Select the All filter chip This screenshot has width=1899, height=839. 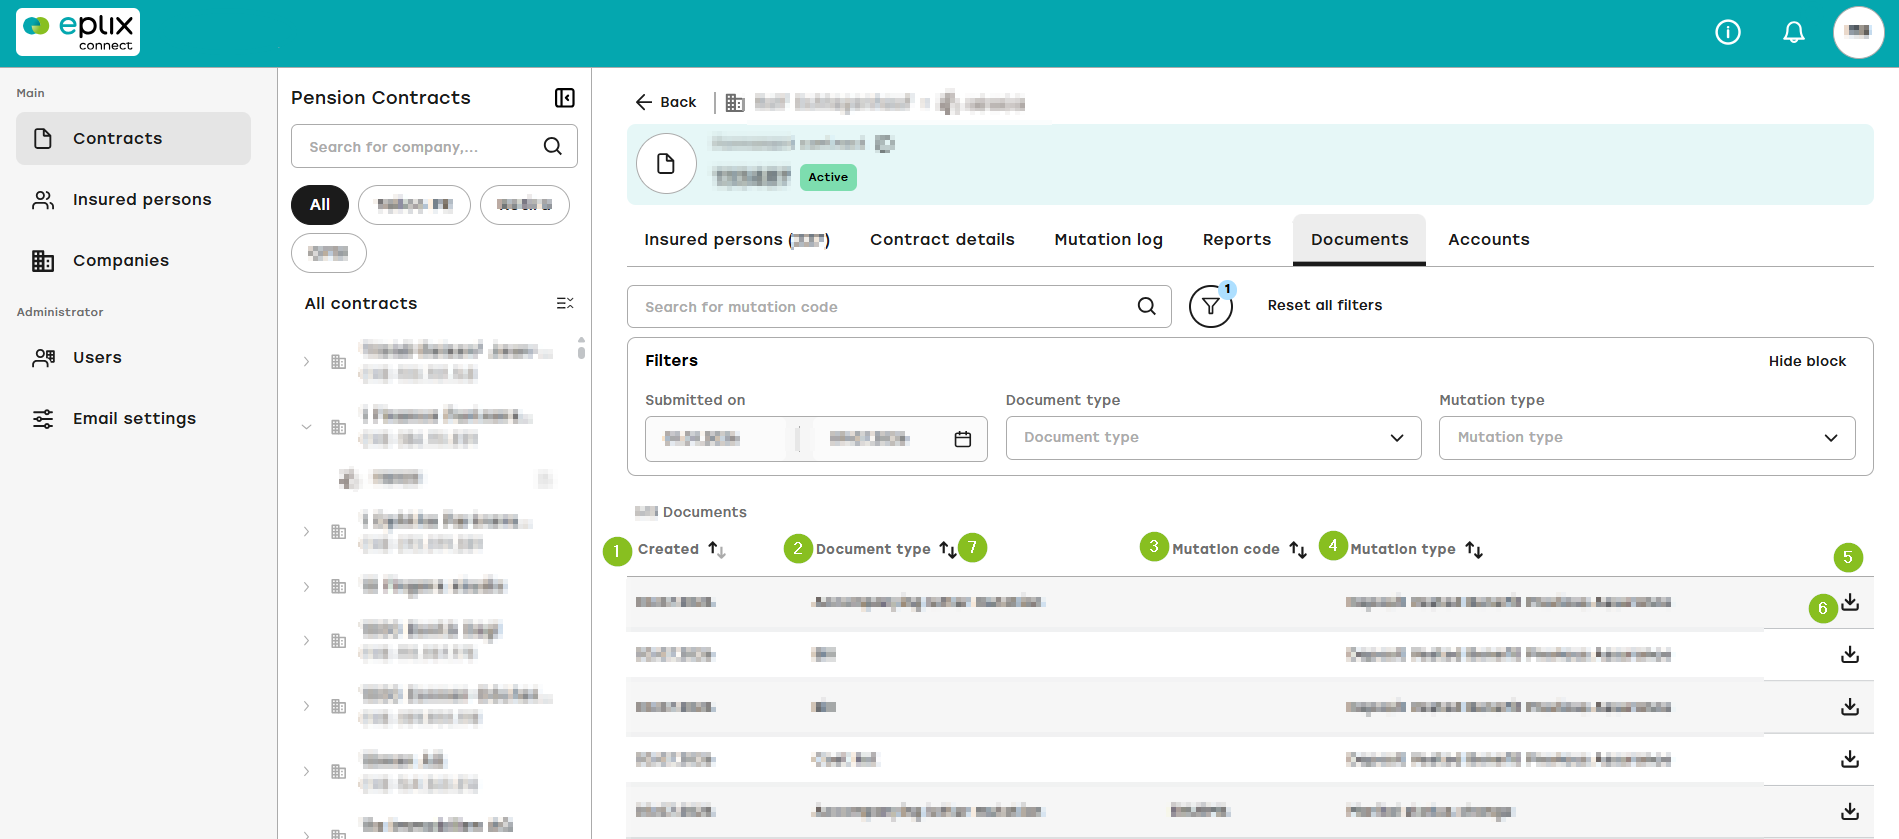click(320, 204)
